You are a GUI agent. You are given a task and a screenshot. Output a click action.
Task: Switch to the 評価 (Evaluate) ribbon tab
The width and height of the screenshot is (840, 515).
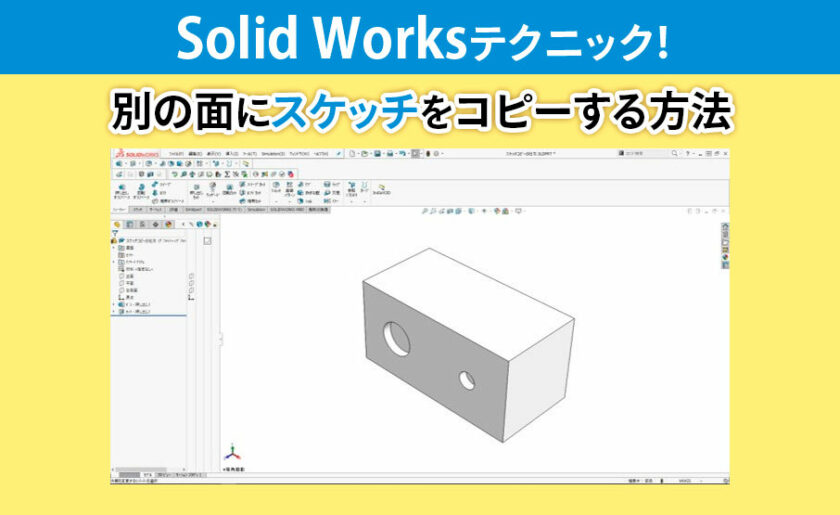coord(174,210)
